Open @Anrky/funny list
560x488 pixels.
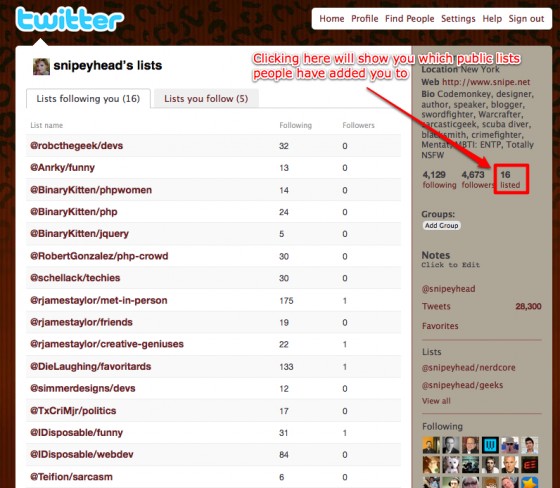(x=62, y=168)
